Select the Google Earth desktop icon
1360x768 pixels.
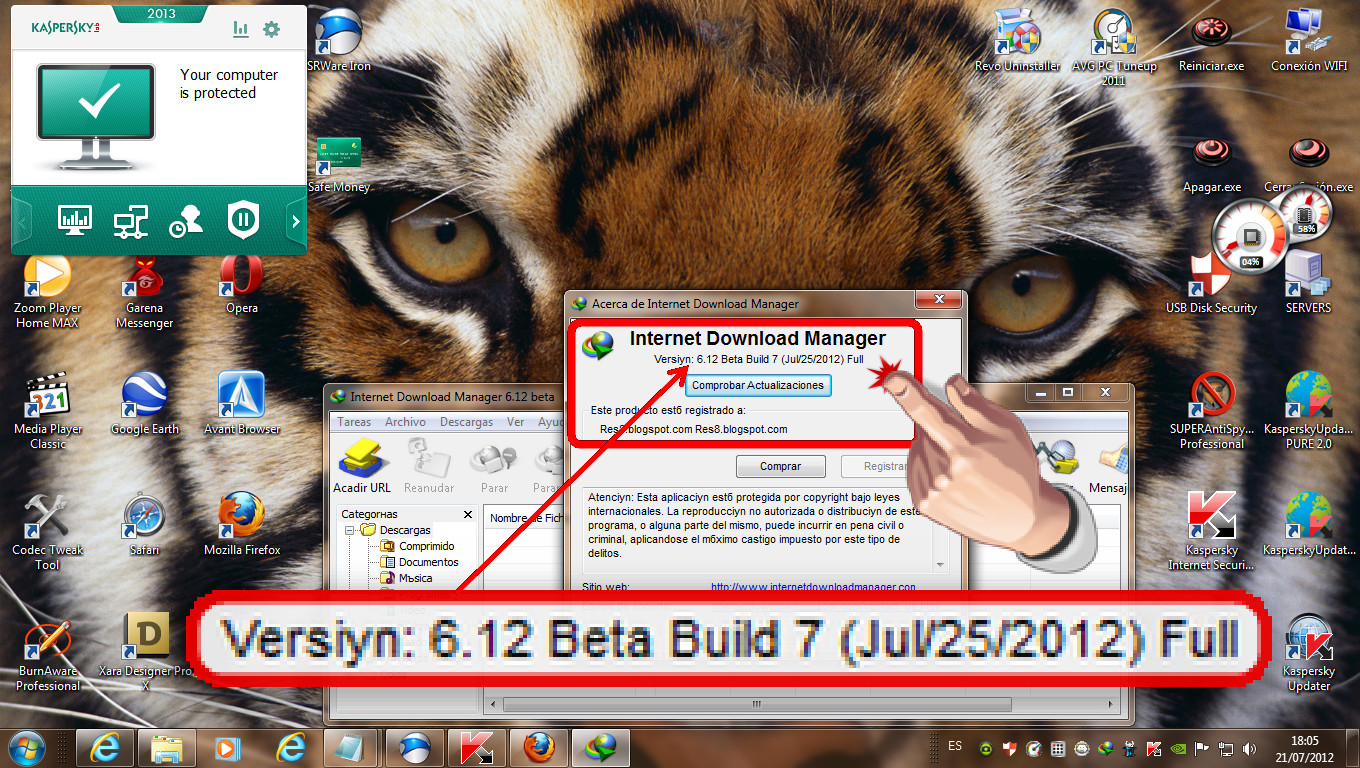coord(144,405)
